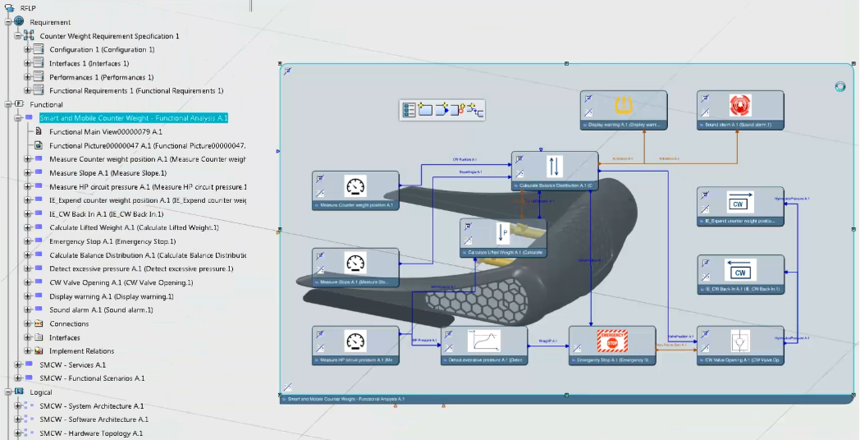Select Measure HP circuit pressure A.1 tree row
The image size is (860, 440).
click(x=148, y=187)
